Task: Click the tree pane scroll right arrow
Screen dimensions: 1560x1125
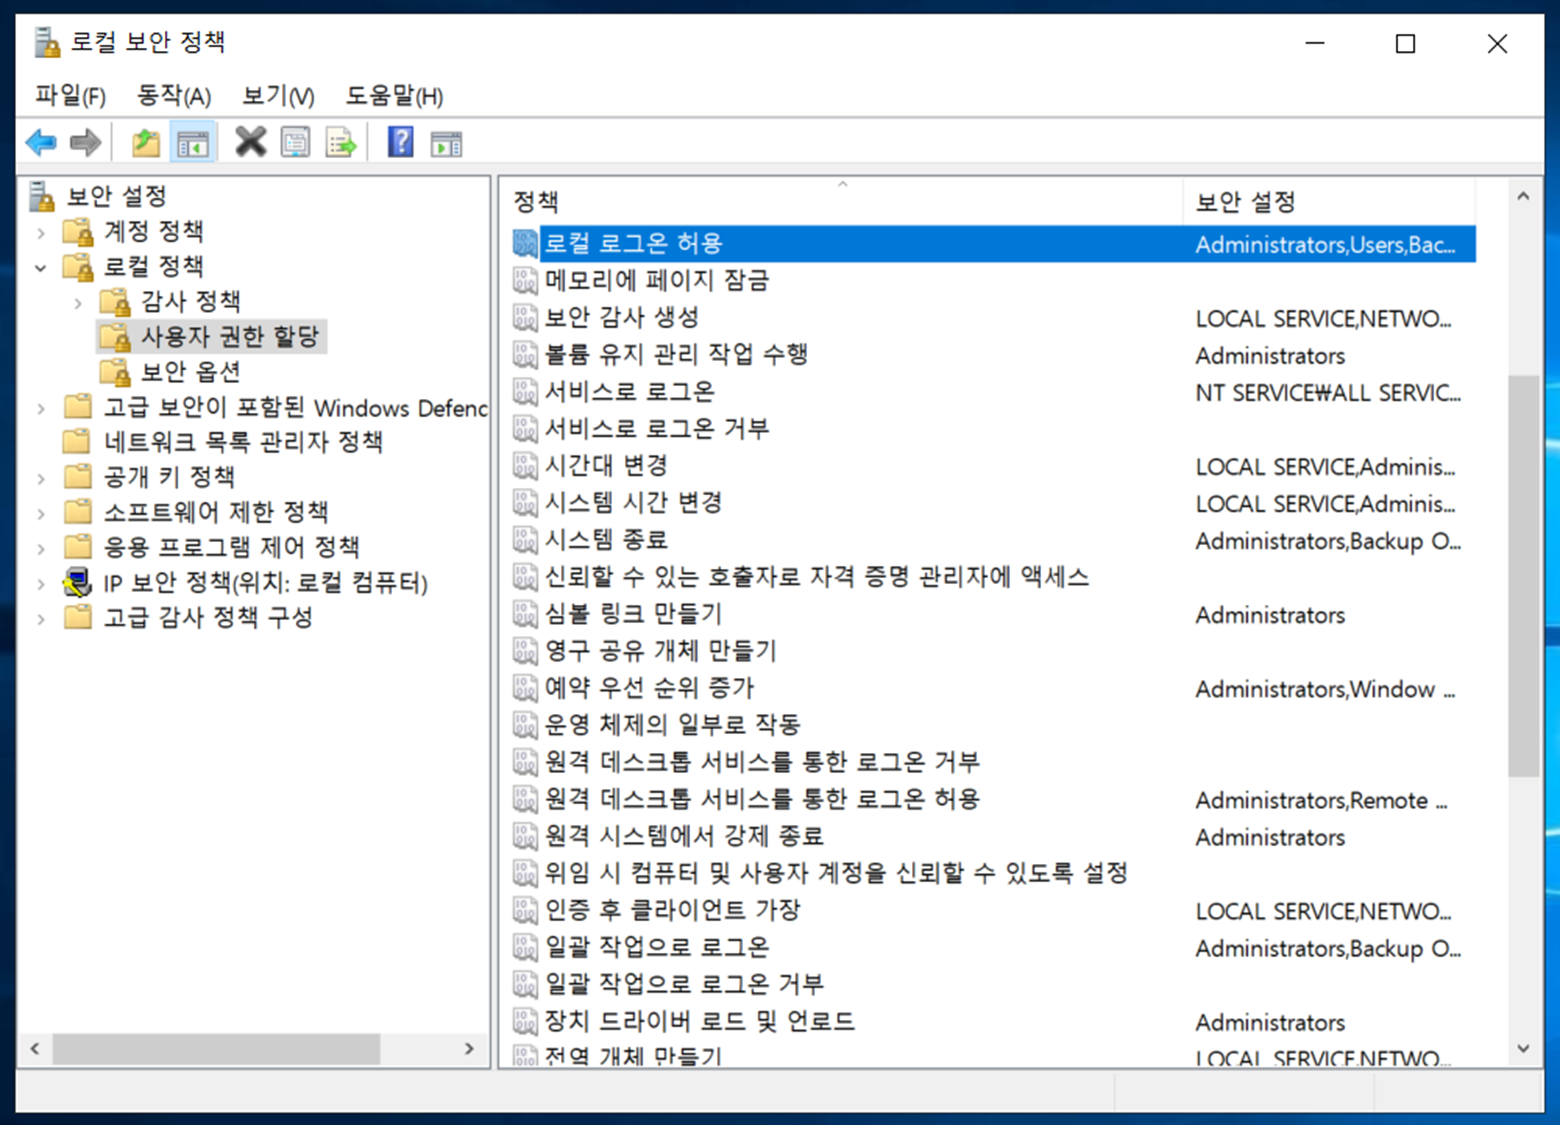Action: click(469, 1049)
